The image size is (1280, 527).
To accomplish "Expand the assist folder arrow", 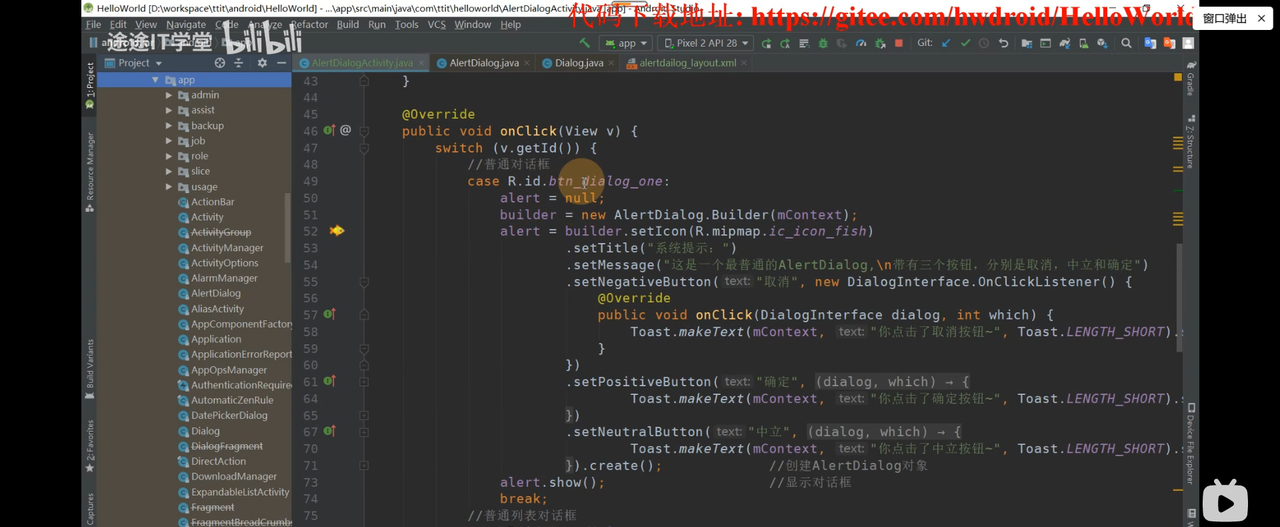I will click(x=169, y=110).
